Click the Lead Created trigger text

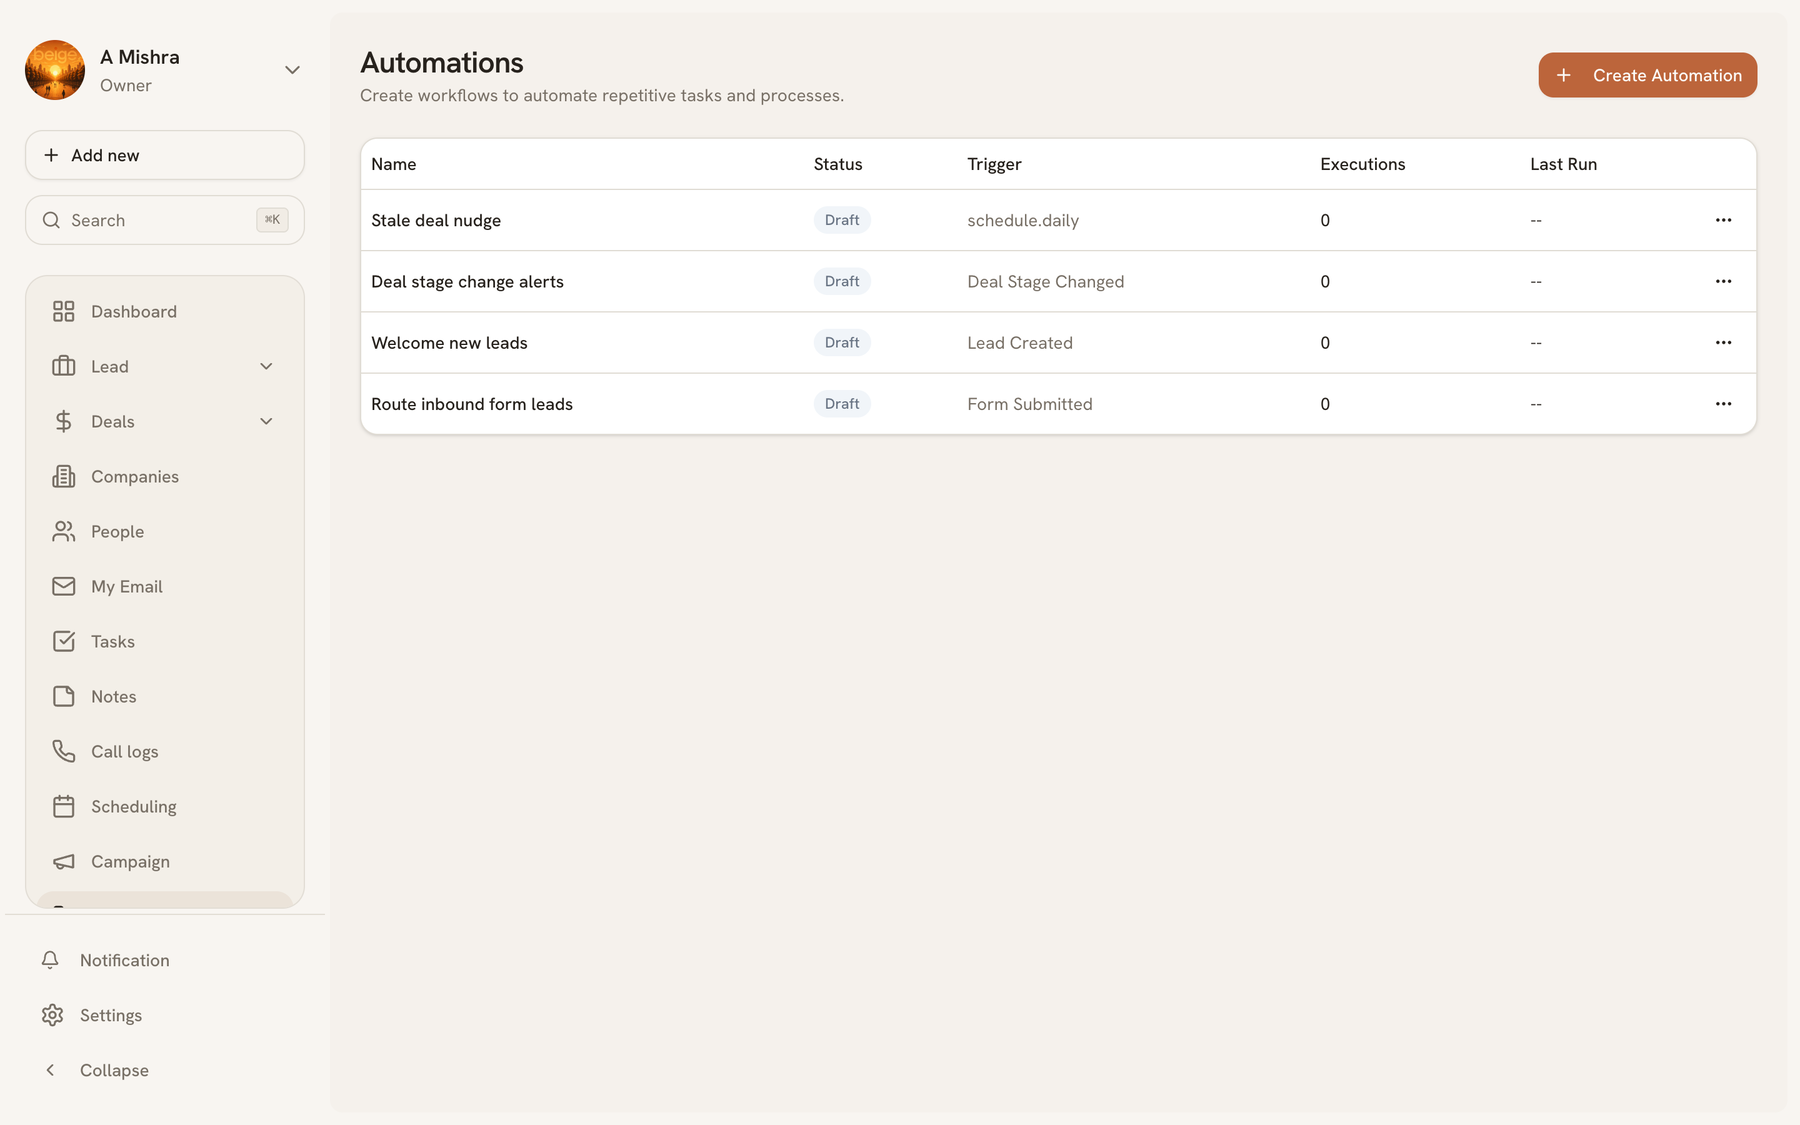coord(1020,343)
